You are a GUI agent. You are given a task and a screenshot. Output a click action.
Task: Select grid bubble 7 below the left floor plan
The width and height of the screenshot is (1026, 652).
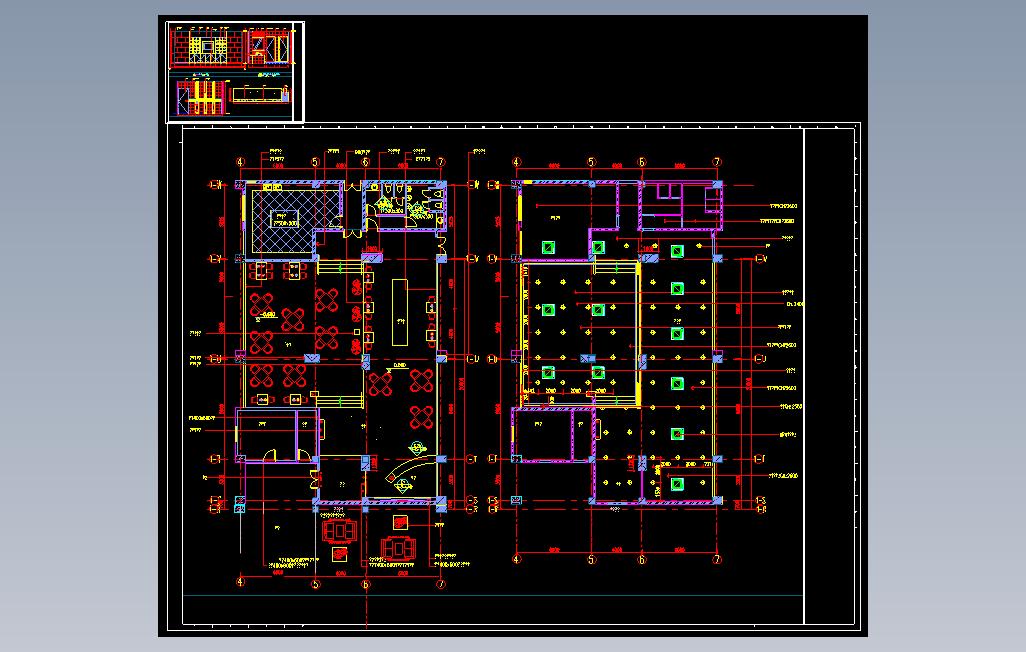pyautogui.click(x=441, y=584)
